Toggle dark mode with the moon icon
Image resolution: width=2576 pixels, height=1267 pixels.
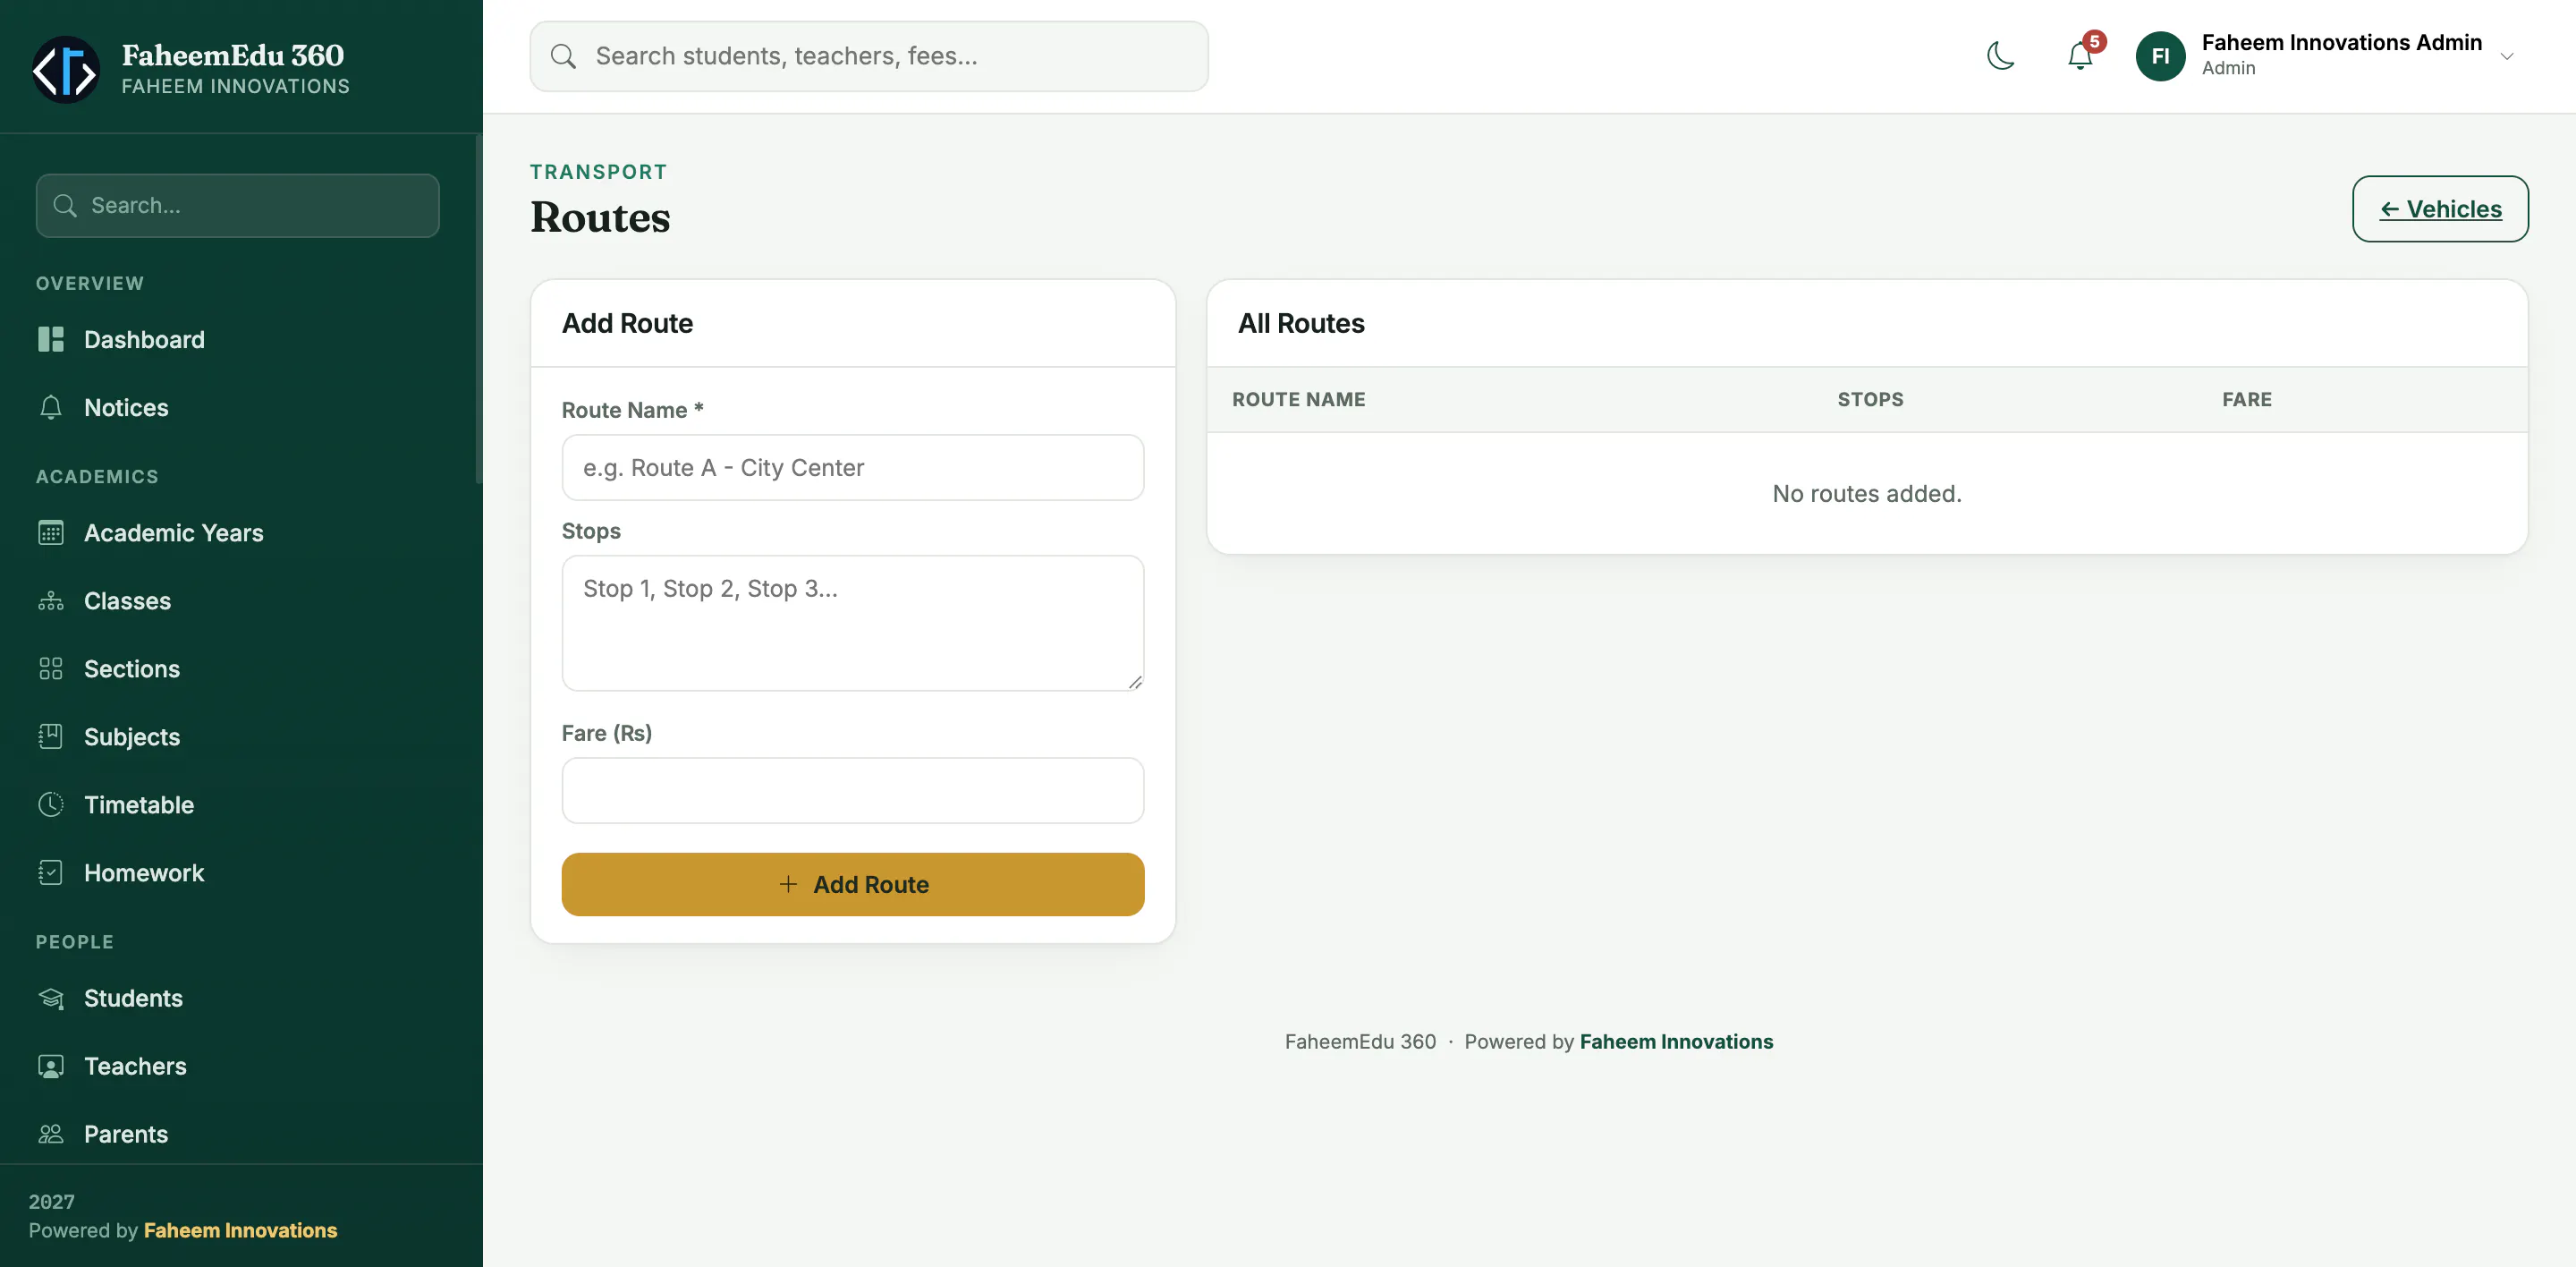(x=2001, y=56)
